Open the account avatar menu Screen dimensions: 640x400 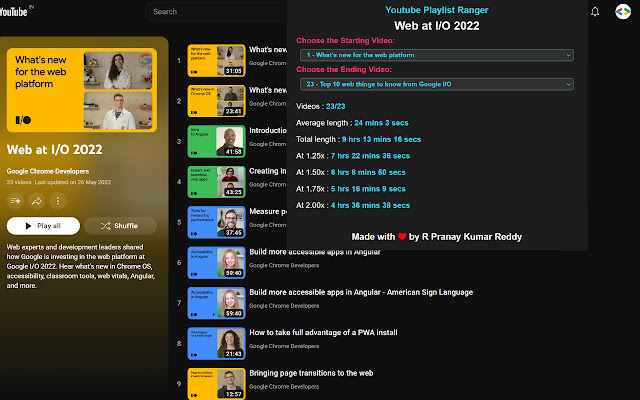click(623, 11)
